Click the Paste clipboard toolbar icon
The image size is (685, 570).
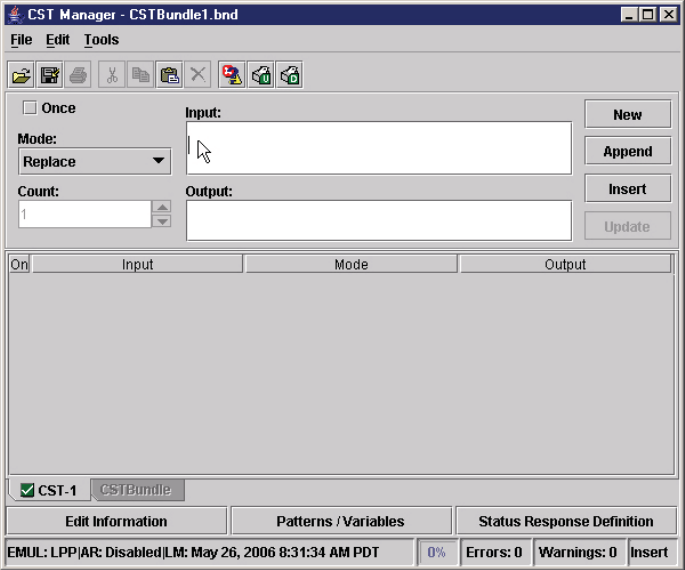pyautogui.click(x=170, y=75)
